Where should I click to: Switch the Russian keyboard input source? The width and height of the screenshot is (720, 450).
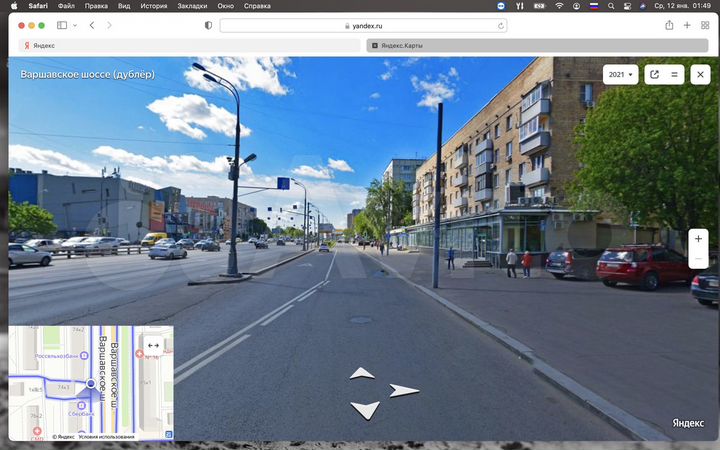tap(594, 6)
